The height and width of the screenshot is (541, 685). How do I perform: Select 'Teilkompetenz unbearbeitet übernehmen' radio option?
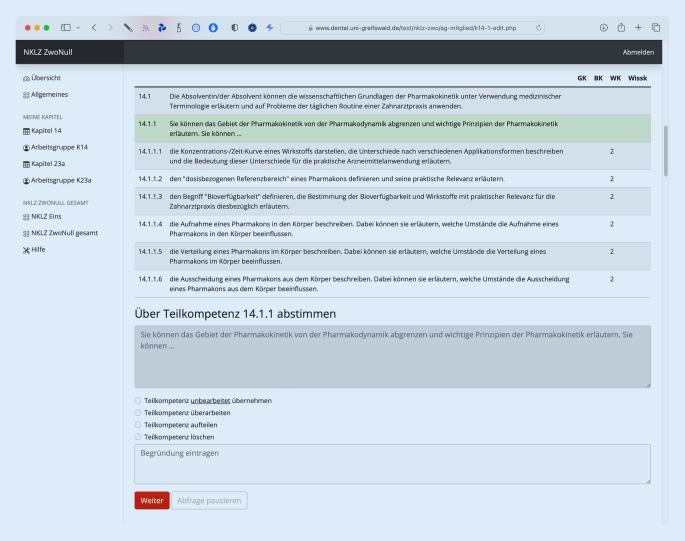[138, 400]
